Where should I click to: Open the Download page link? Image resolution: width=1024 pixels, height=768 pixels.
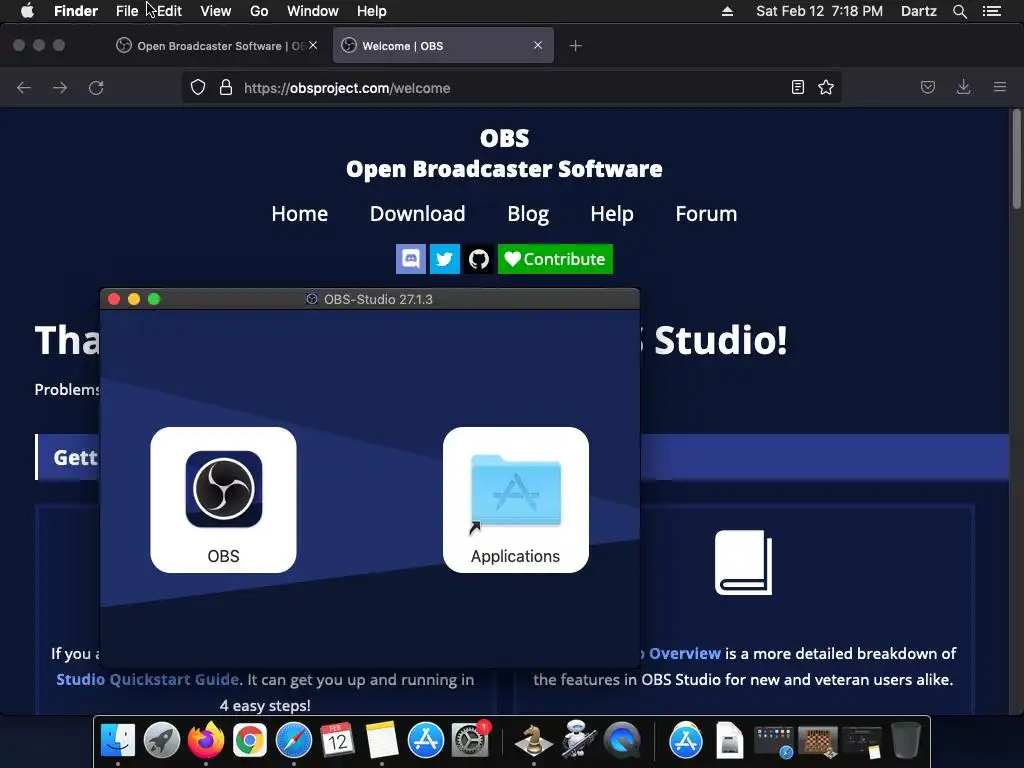[x=417, y=214]
